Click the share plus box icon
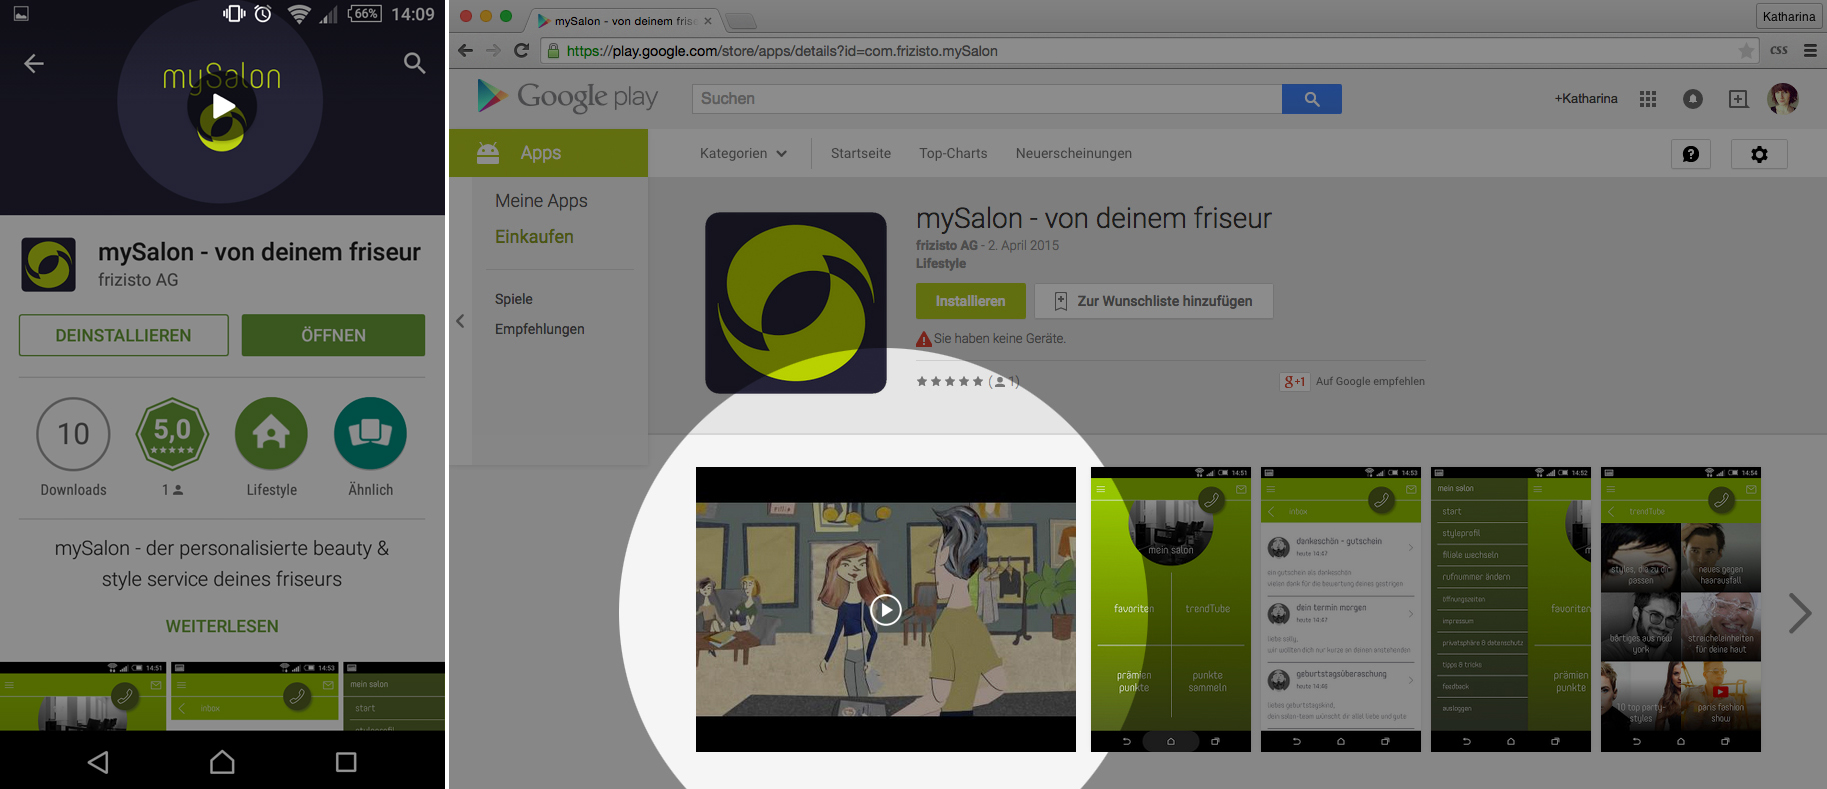This screenshot has width=1827, height=789. coord(1738,99)
